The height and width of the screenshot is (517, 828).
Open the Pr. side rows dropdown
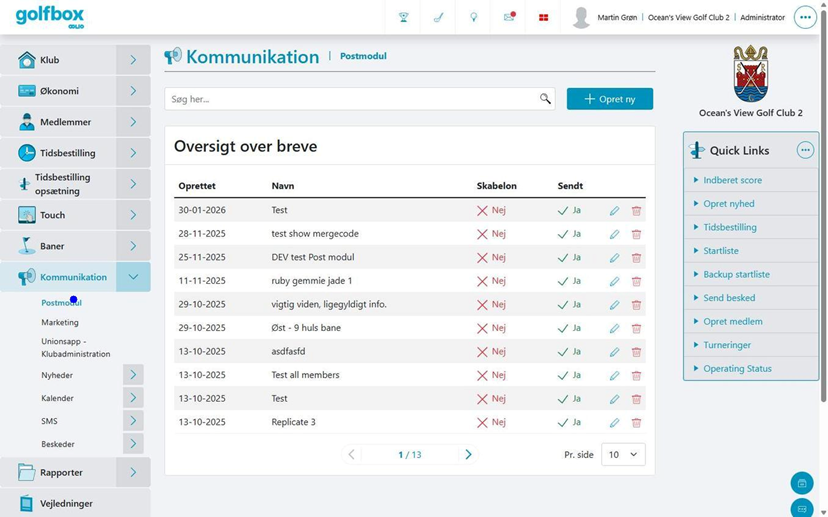point(623,454)
